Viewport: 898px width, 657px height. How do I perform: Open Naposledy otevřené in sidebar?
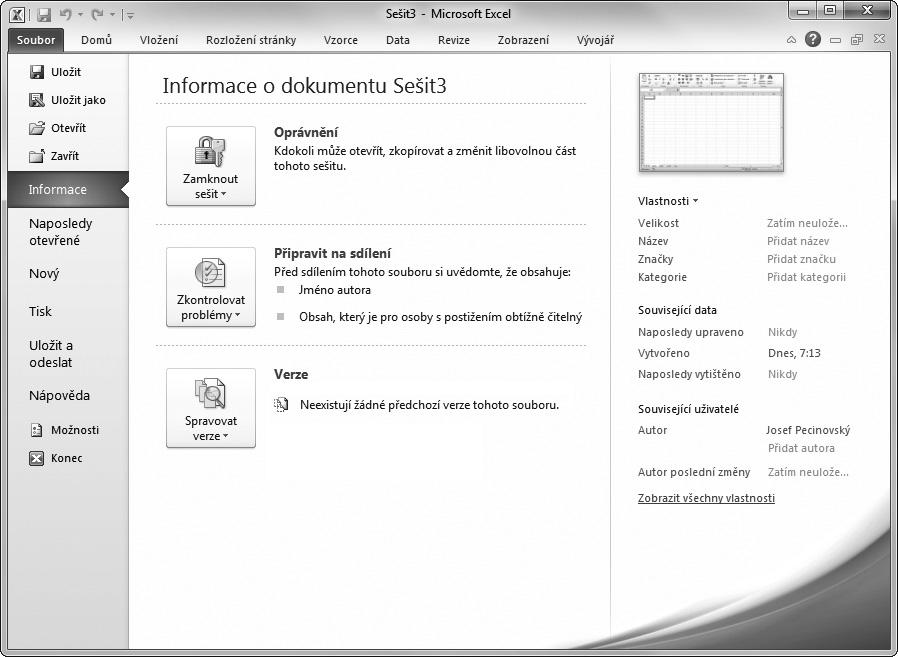click(x=68, y=232)
